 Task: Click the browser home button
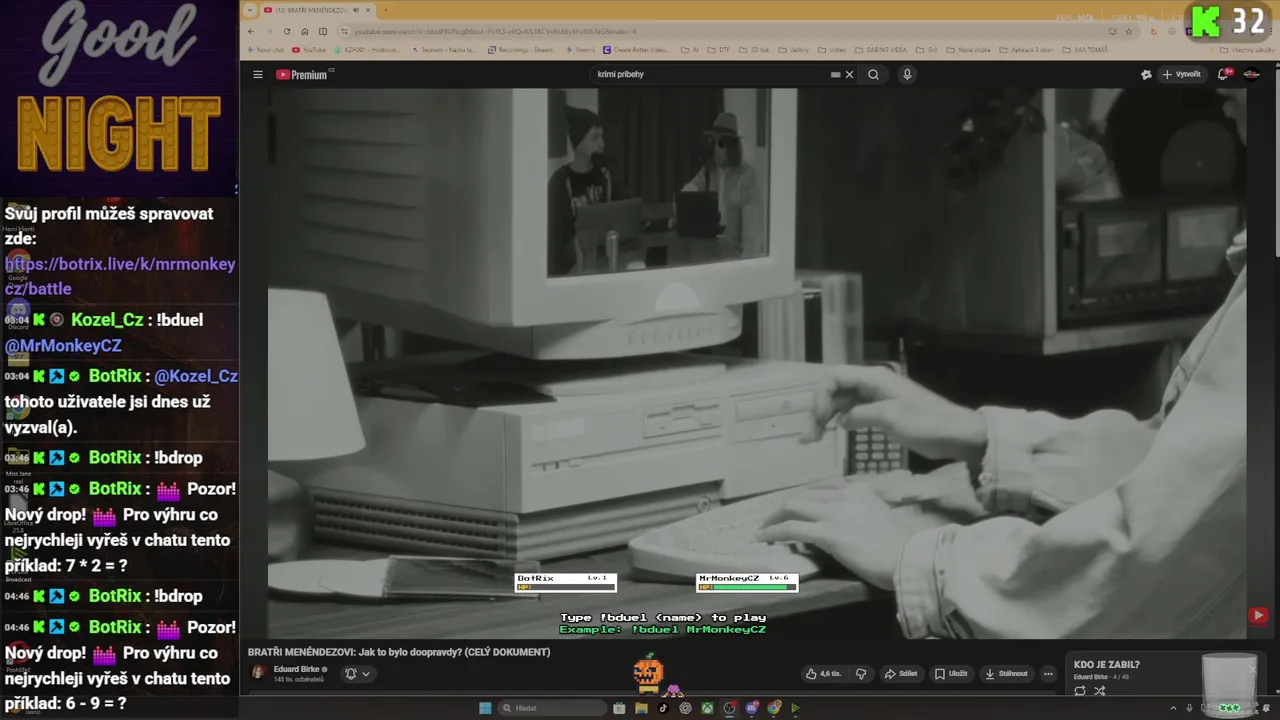(x=304, y=31)
